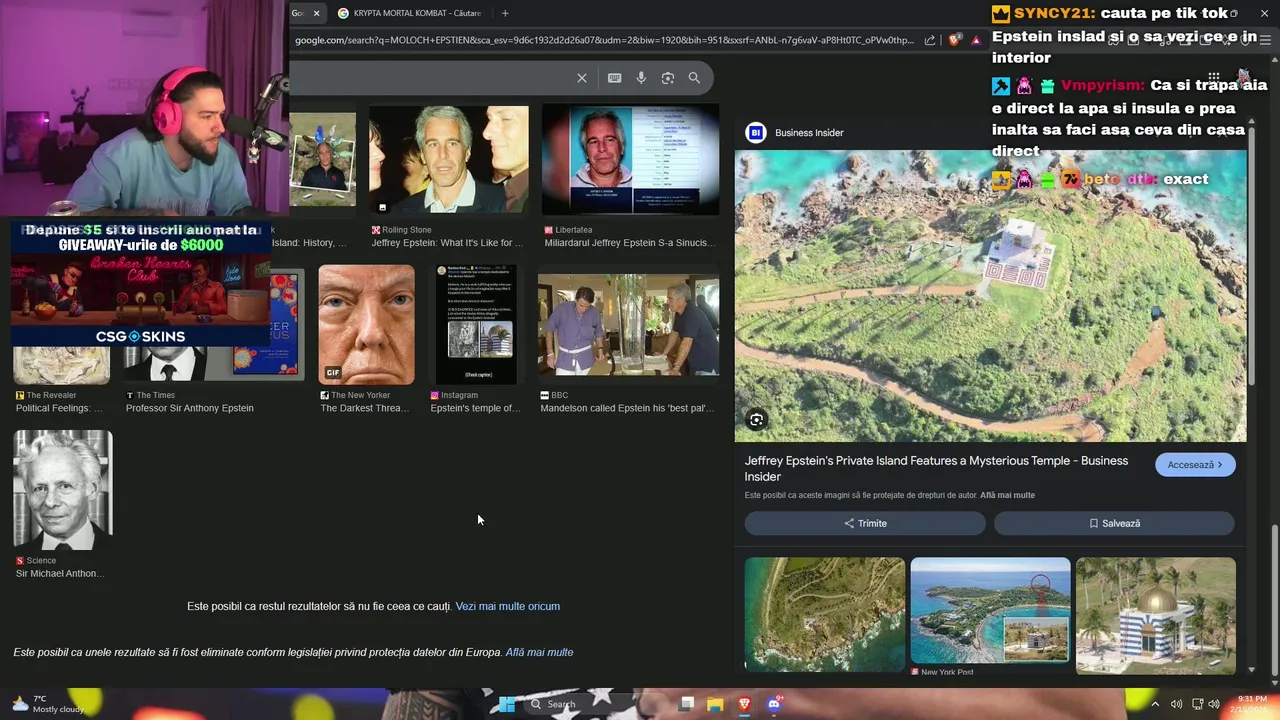Show hidden system tray icons
This screenshot has height=720, width=1280.
click(x=1154, y=704)
